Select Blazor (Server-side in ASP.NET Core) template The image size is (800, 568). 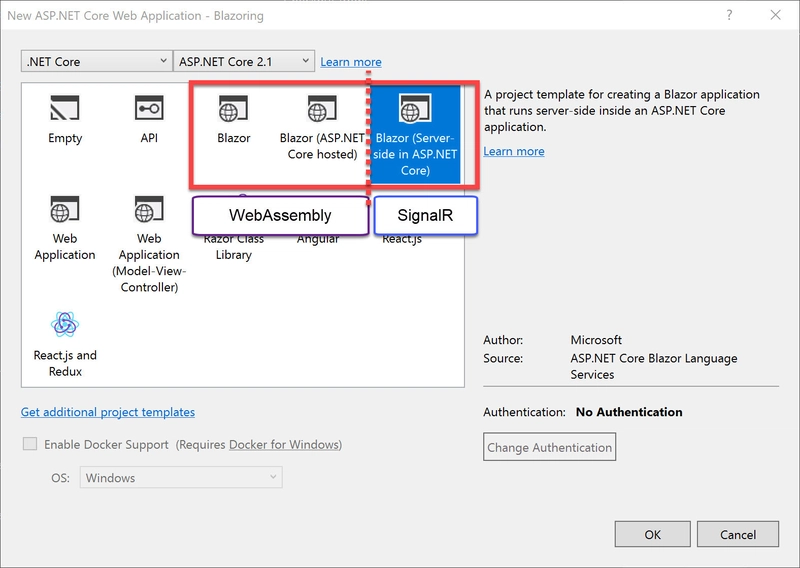point(415,135)
